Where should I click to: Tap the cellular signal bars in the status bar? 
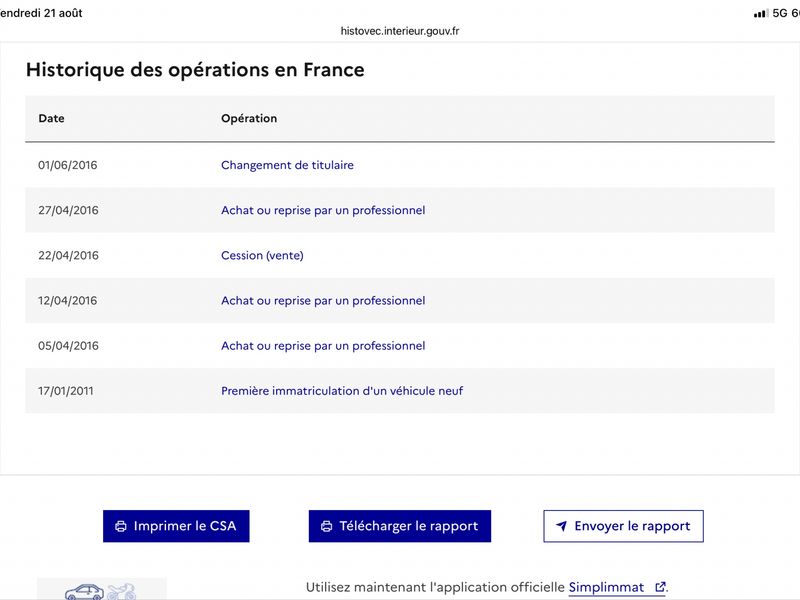click(761, 13)
